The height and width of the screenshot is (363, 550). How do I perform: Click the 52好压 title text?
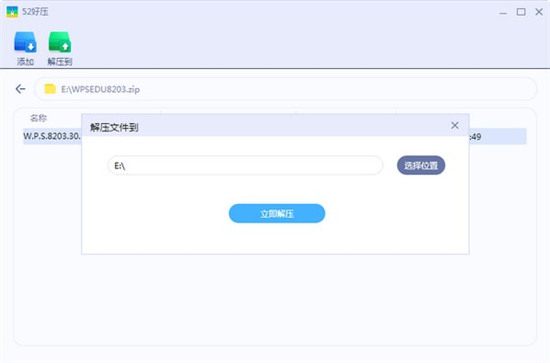tap(35, 12)
